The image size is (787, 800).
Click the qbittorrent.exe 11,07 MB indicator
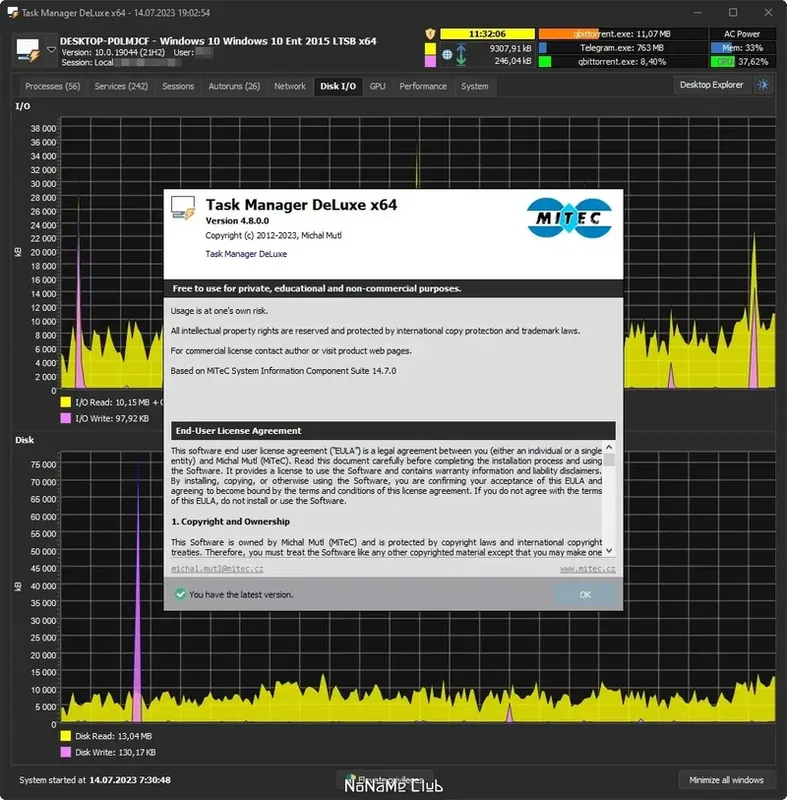point(622,34)
